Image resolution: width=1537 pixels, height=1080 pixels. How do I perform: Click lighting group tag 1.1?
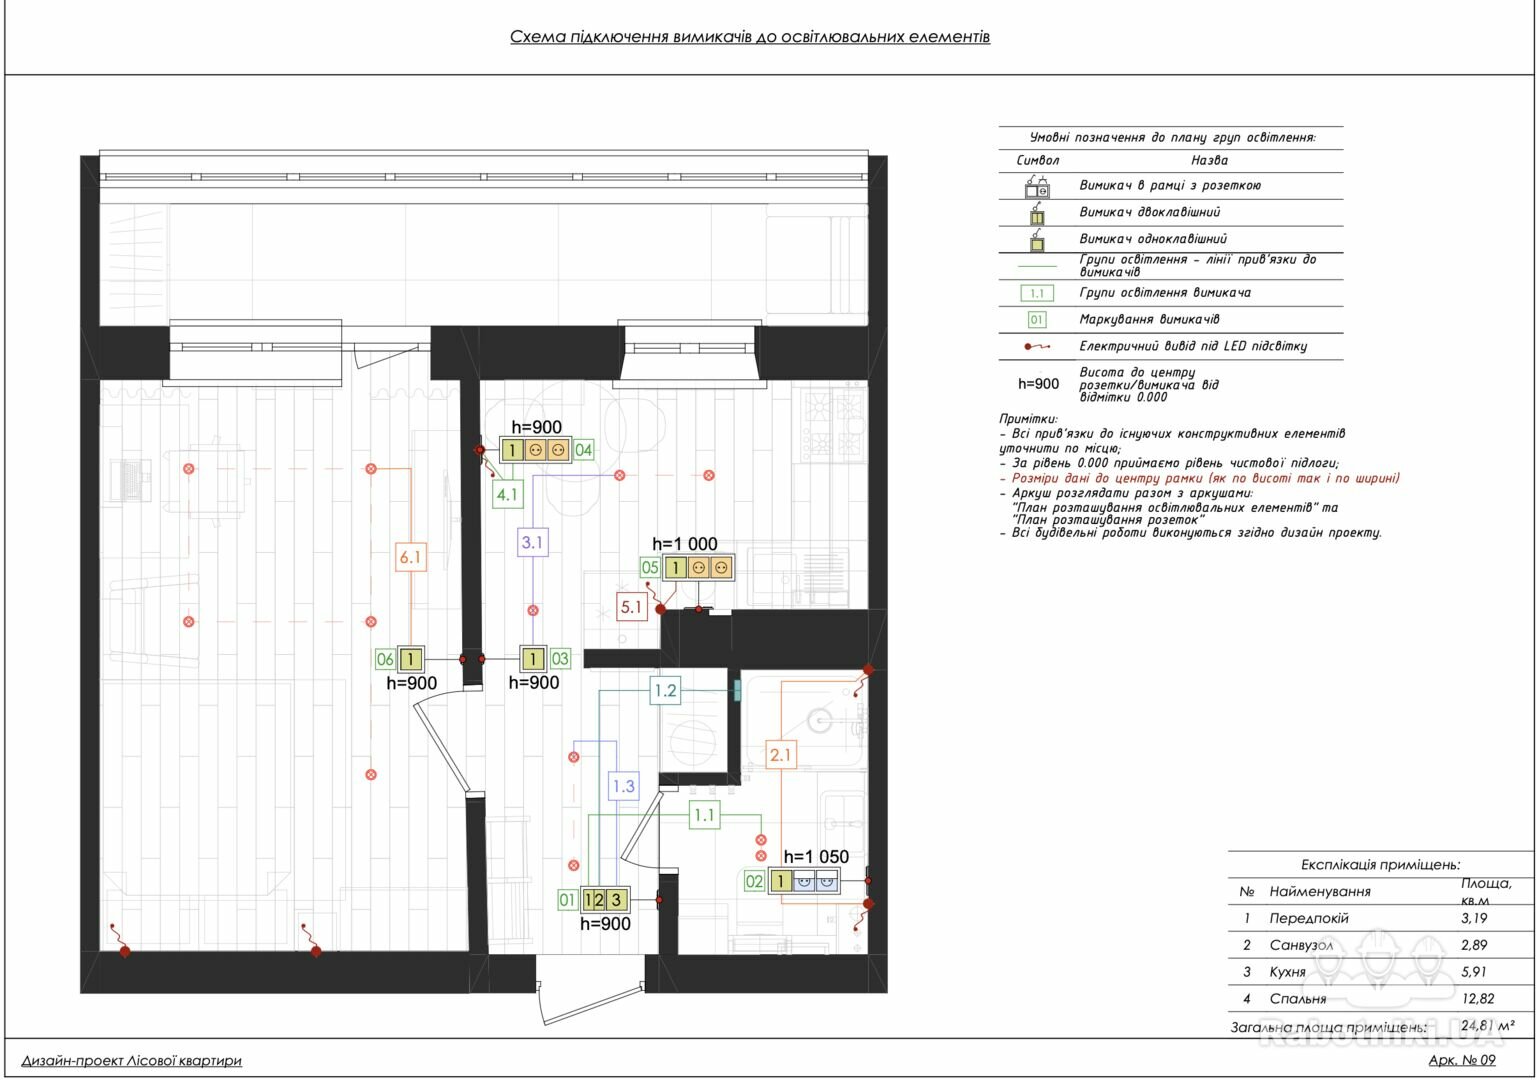(x=705, y=816)
